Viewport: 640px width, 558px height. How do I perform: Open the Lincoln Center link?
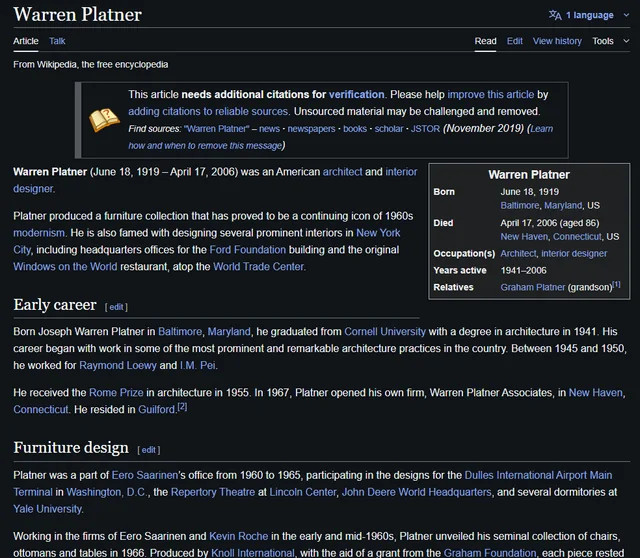303,492
